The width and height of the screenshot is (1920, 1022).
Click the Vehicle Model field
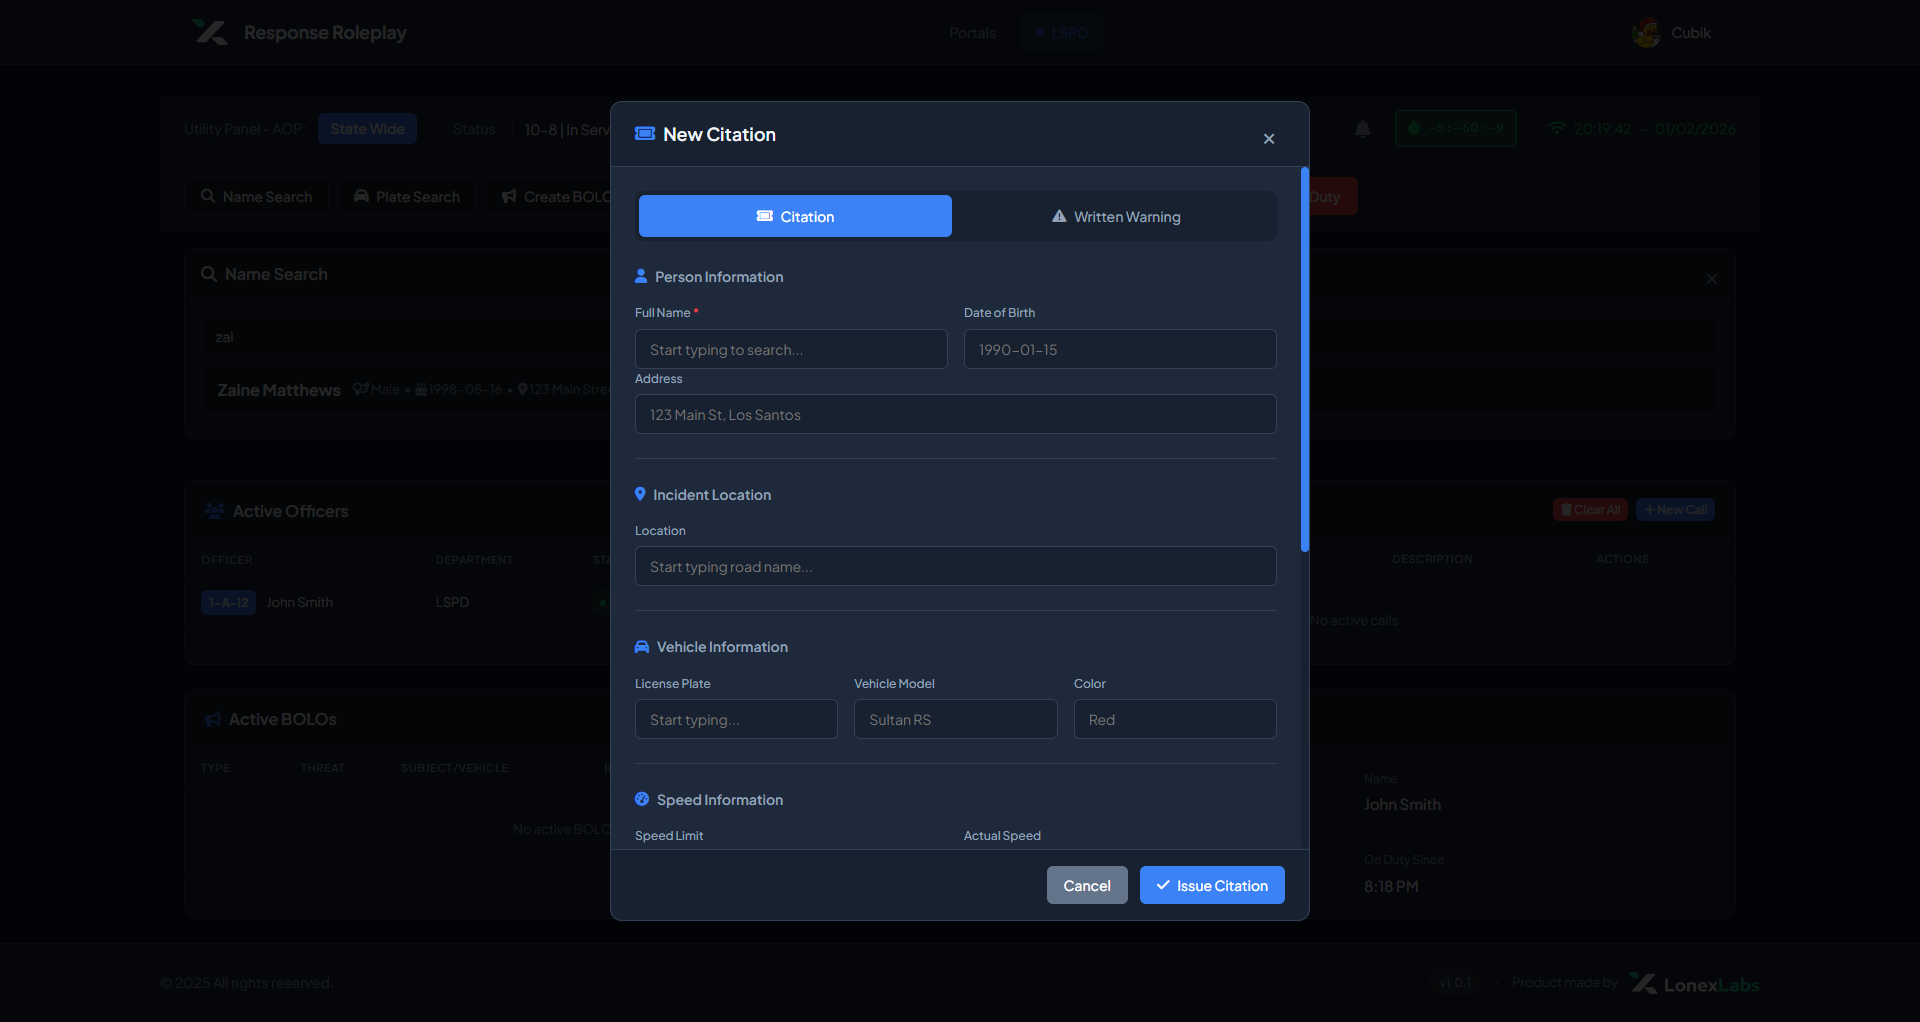955,720
